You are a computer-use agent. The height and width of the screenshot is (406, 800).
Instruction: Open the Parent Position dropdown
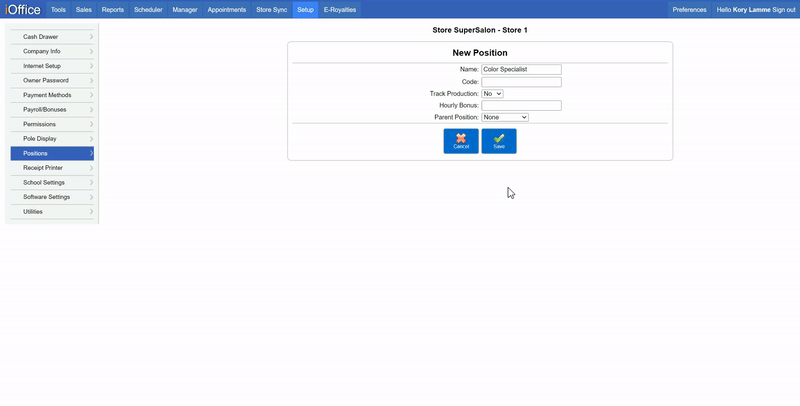pyautogui.click(x=505, y=117)
